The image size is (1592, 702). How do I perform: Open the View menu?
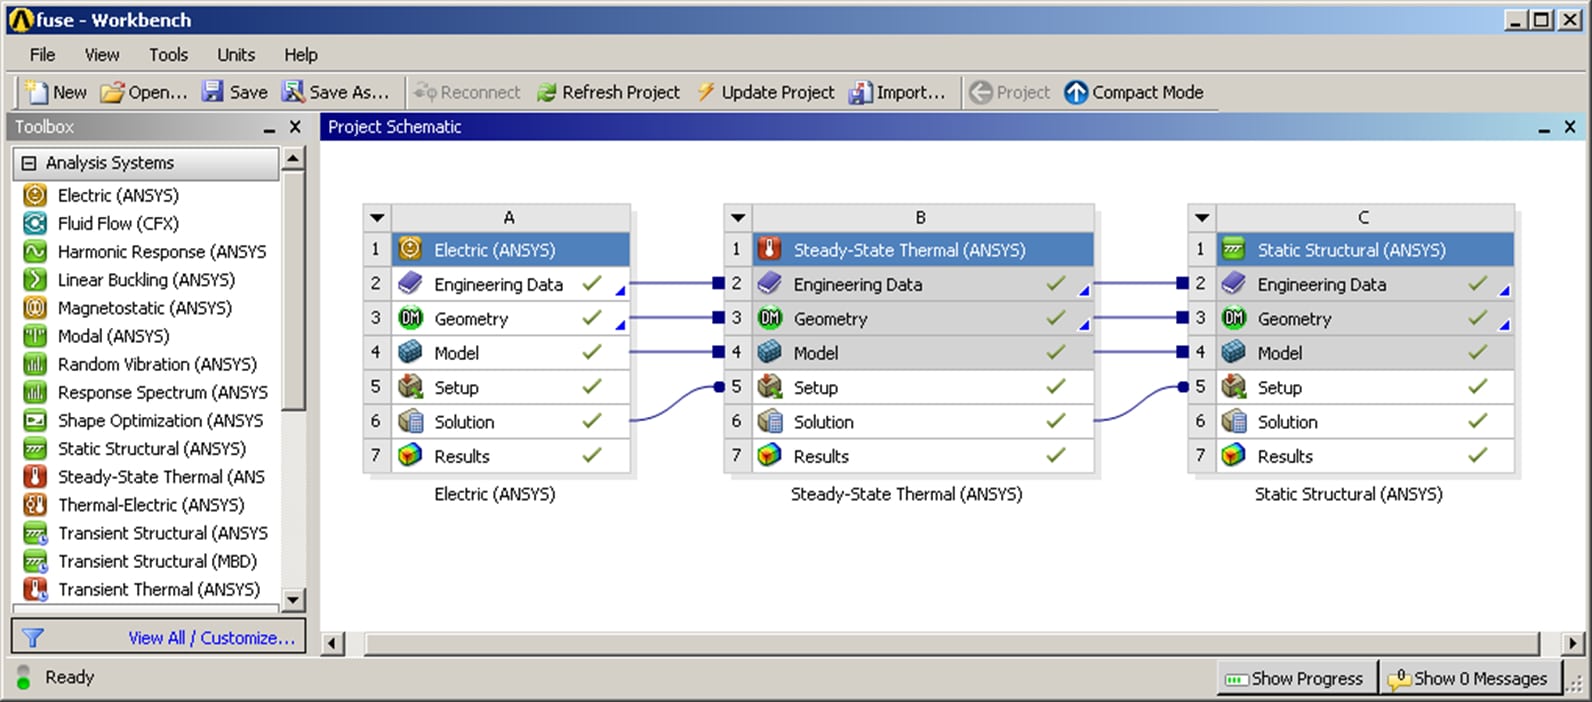point(101,55)
